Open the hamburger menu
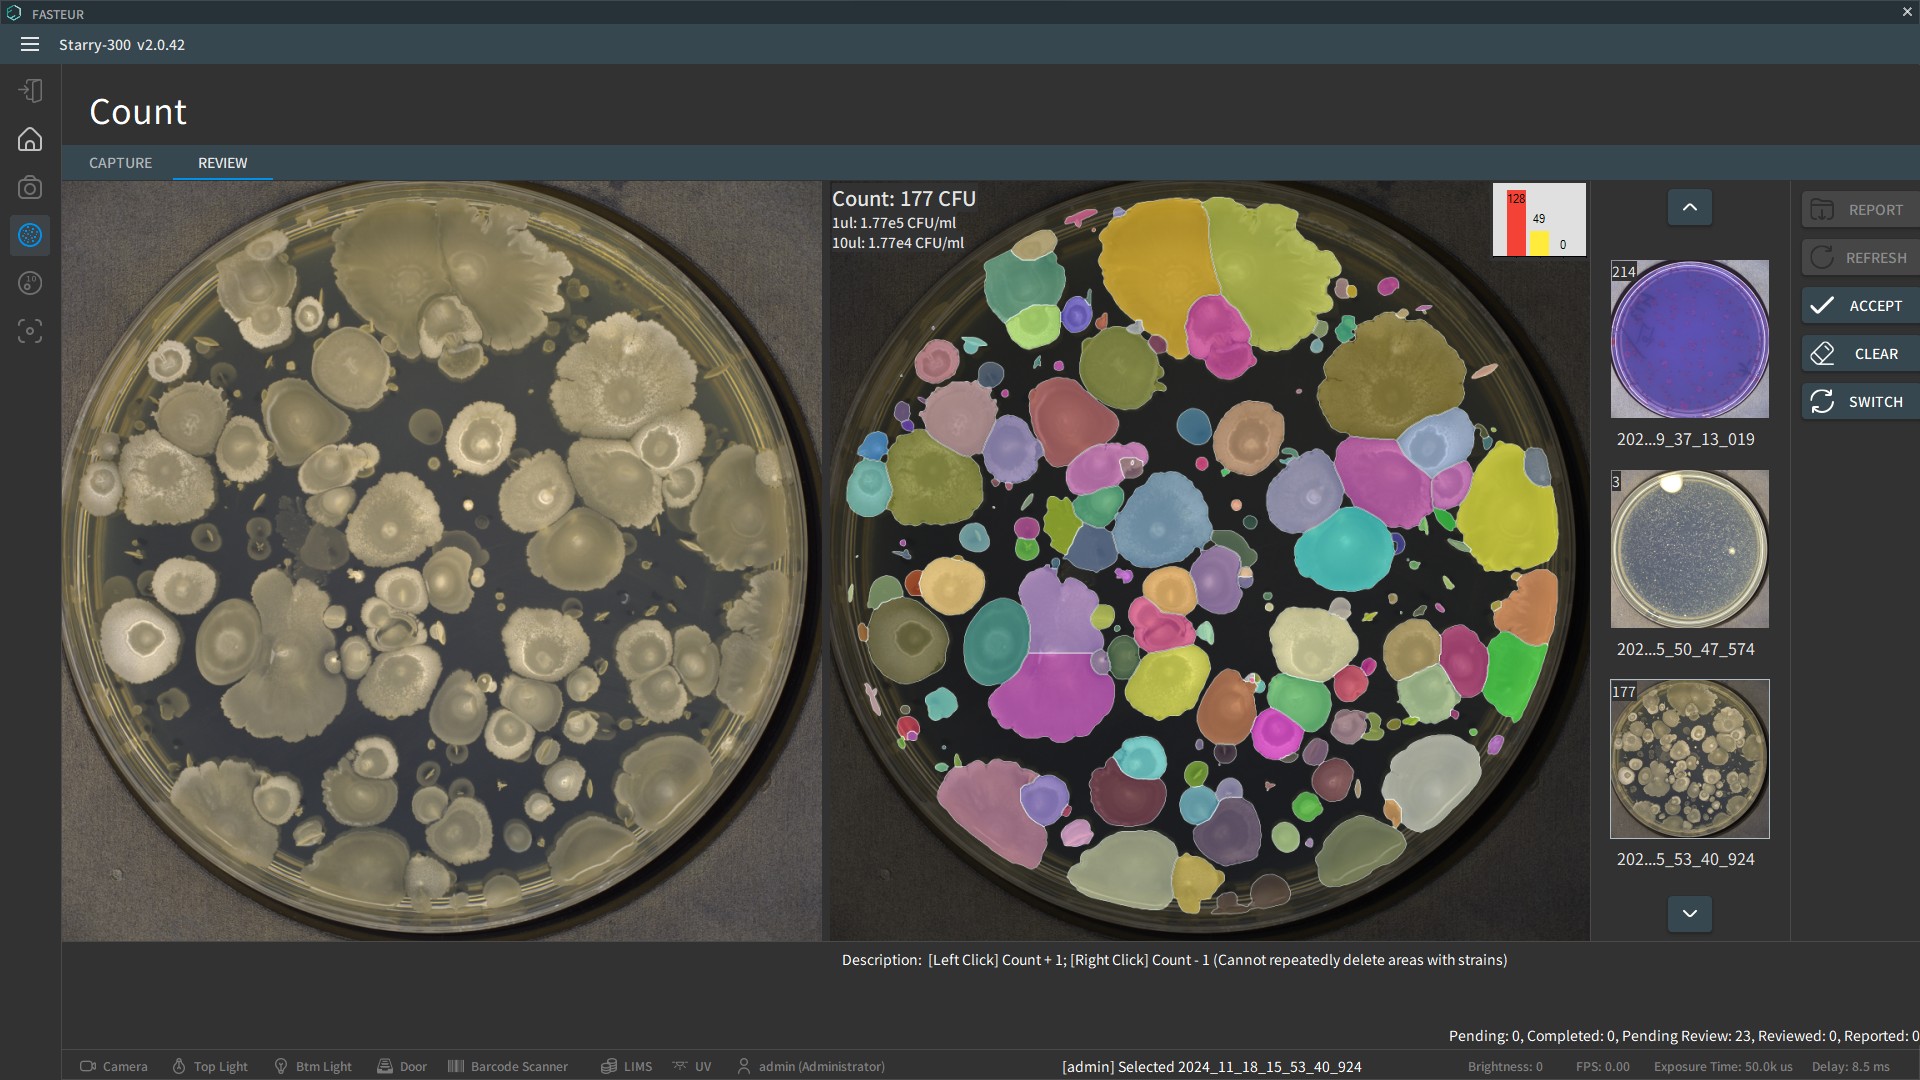 [30, 44]
